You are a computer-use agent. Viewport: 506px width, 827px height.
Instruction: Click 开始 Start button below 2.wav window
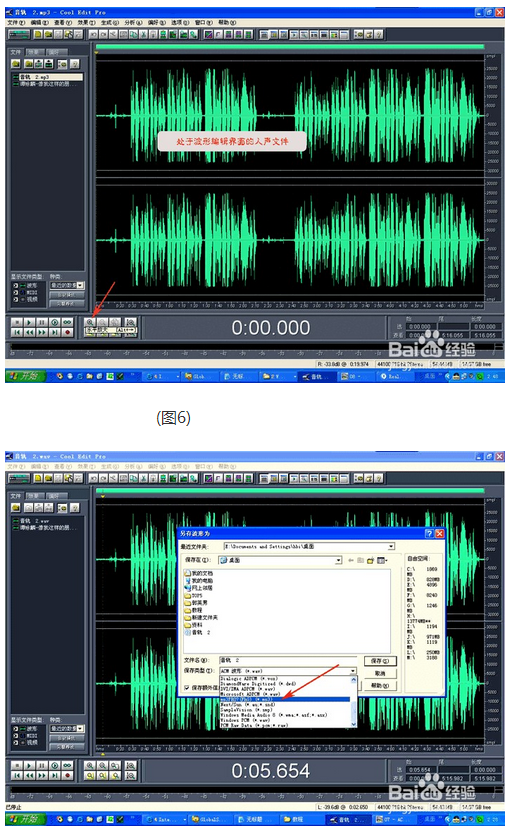click(x=25, y=819)
